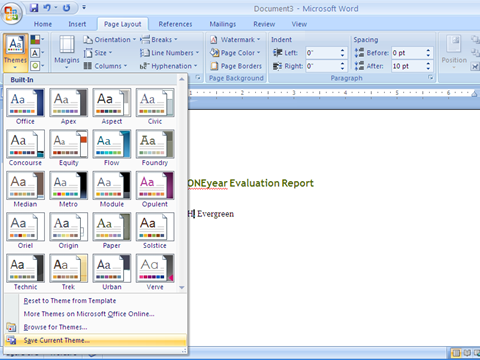Click the Page Borders icon

214,66
